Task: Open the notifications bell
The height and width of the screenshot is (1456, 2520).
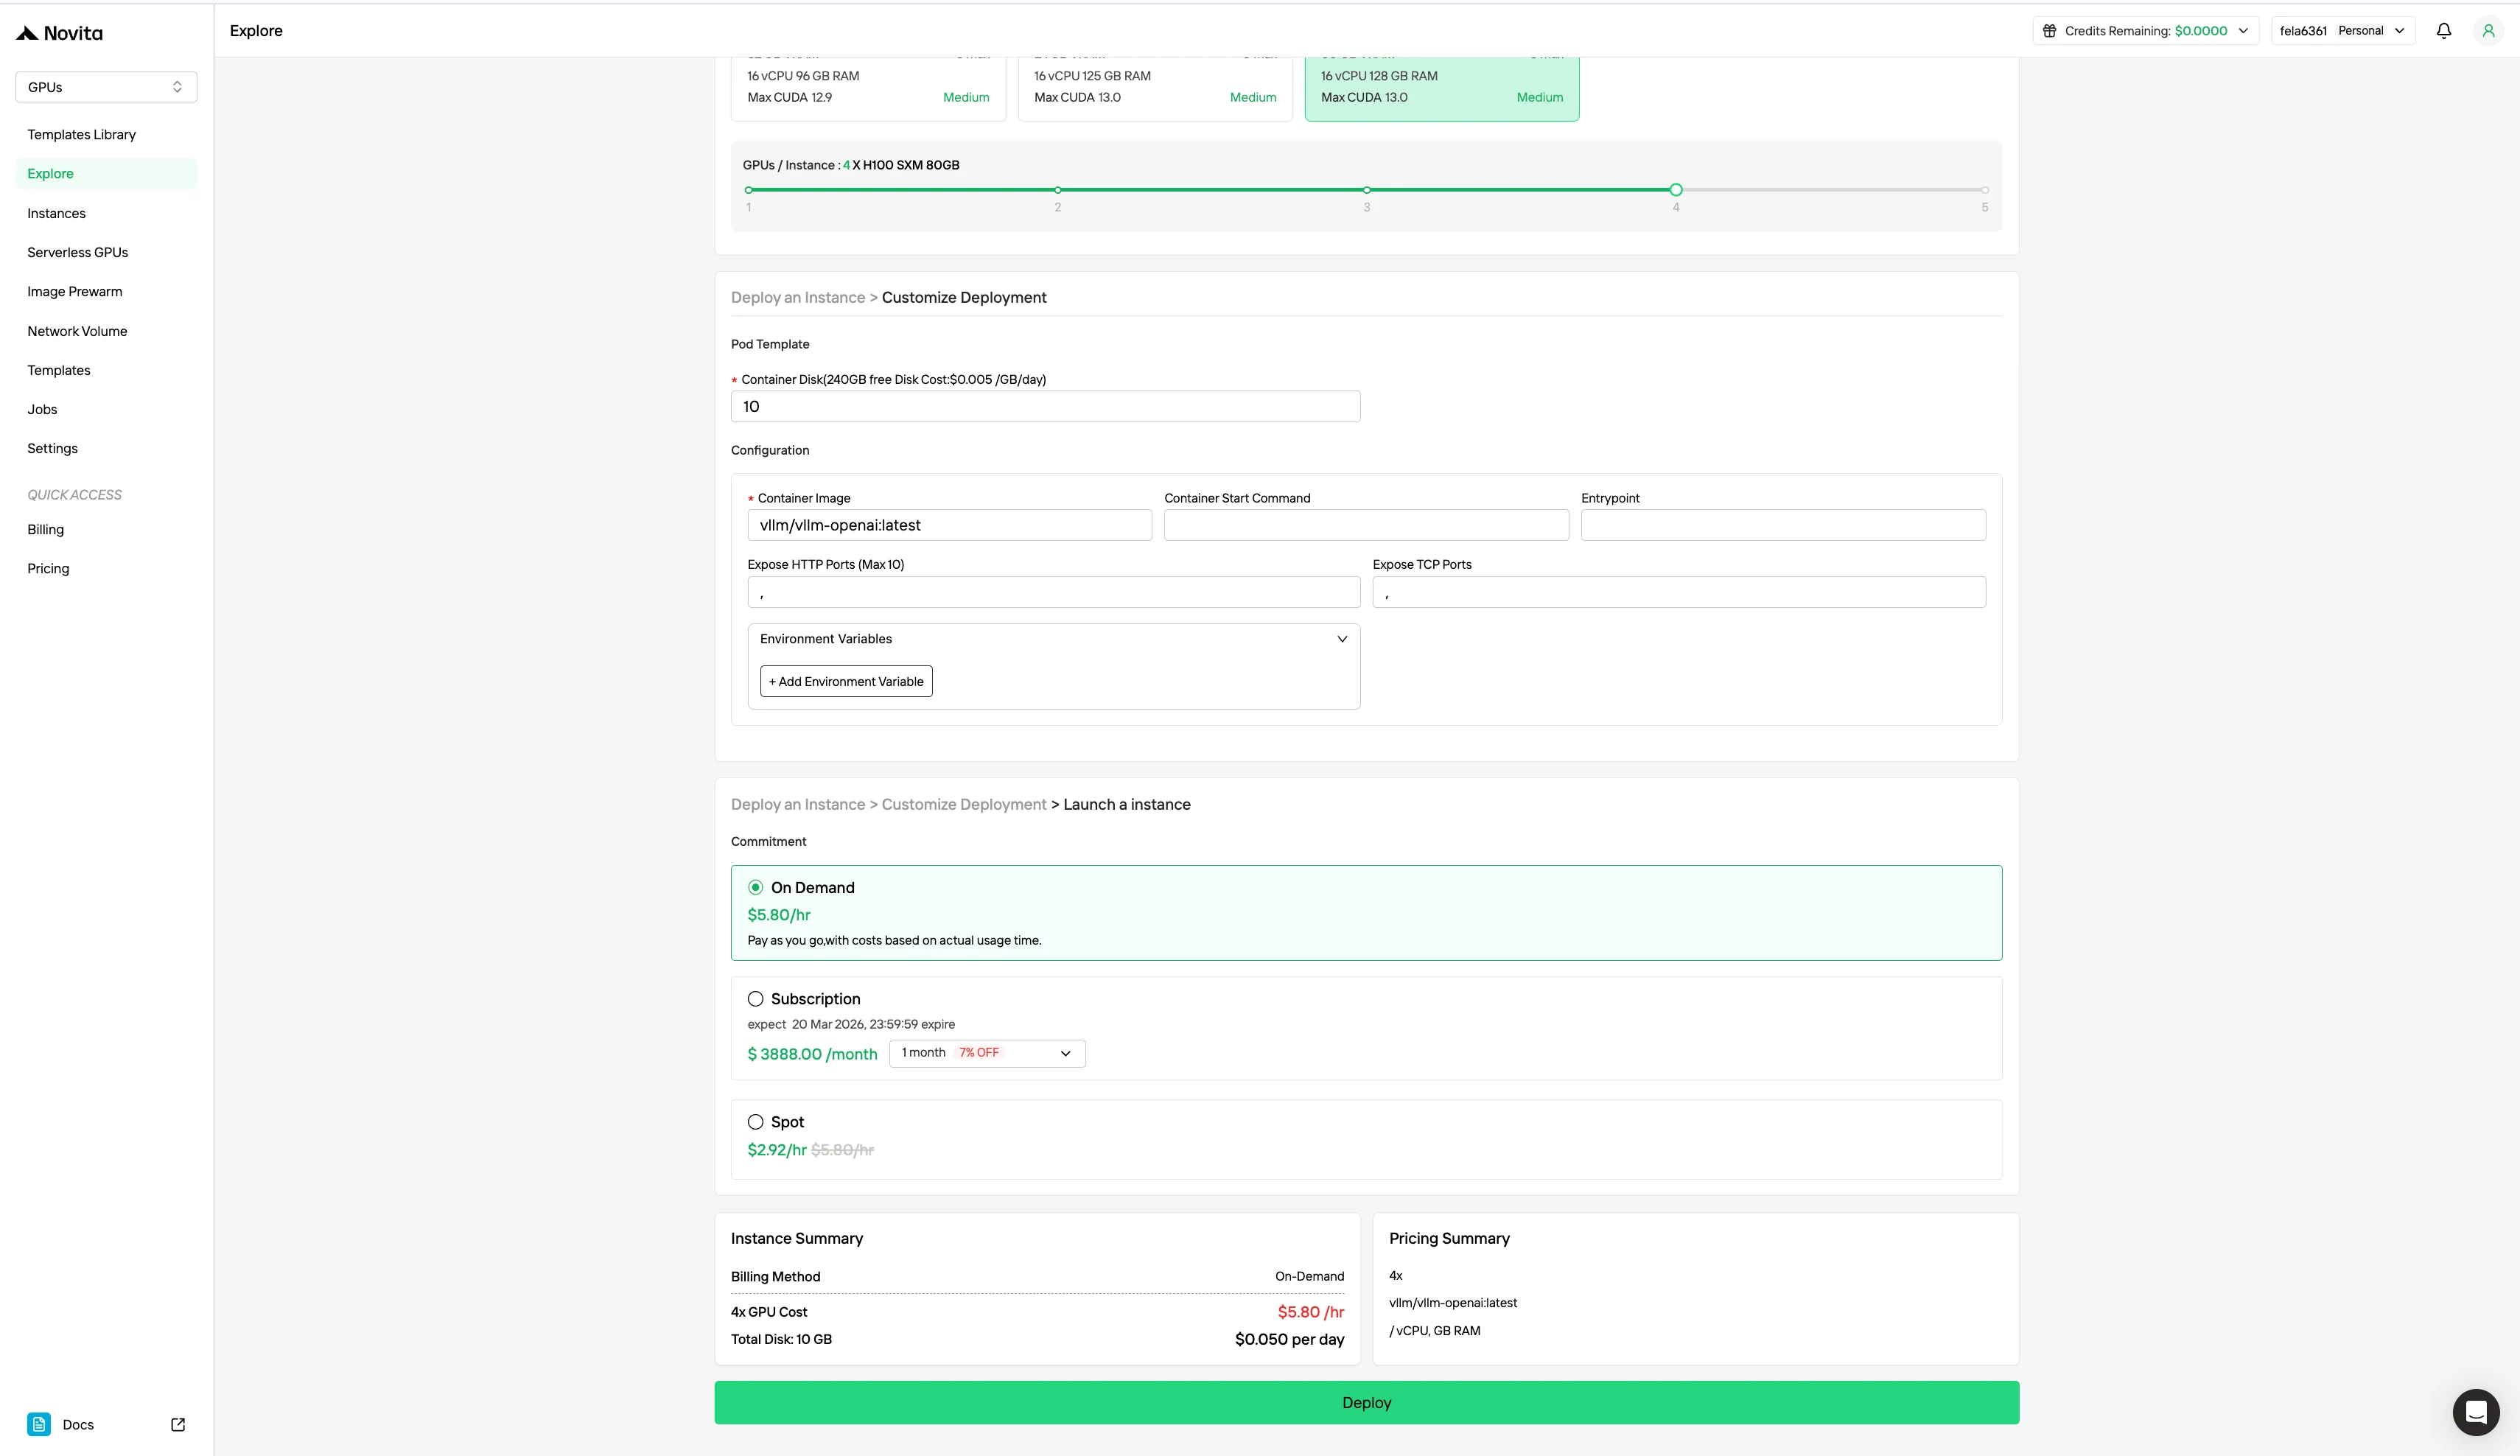Action: [2443, 31]
